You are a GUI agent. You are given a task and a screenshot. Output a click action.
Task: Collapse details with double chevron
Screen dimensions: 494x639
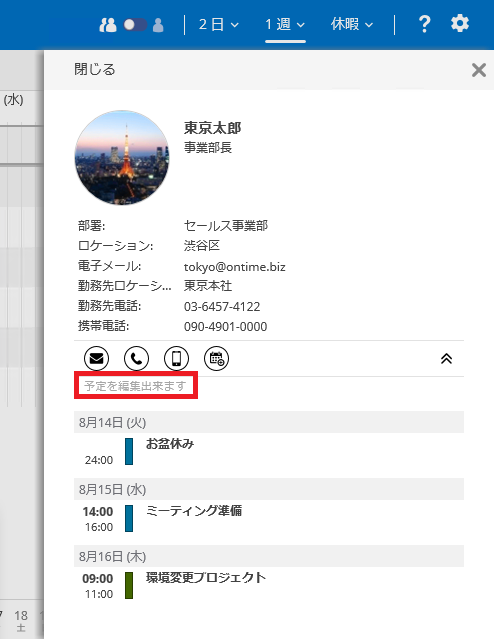[x=446, y=359]
